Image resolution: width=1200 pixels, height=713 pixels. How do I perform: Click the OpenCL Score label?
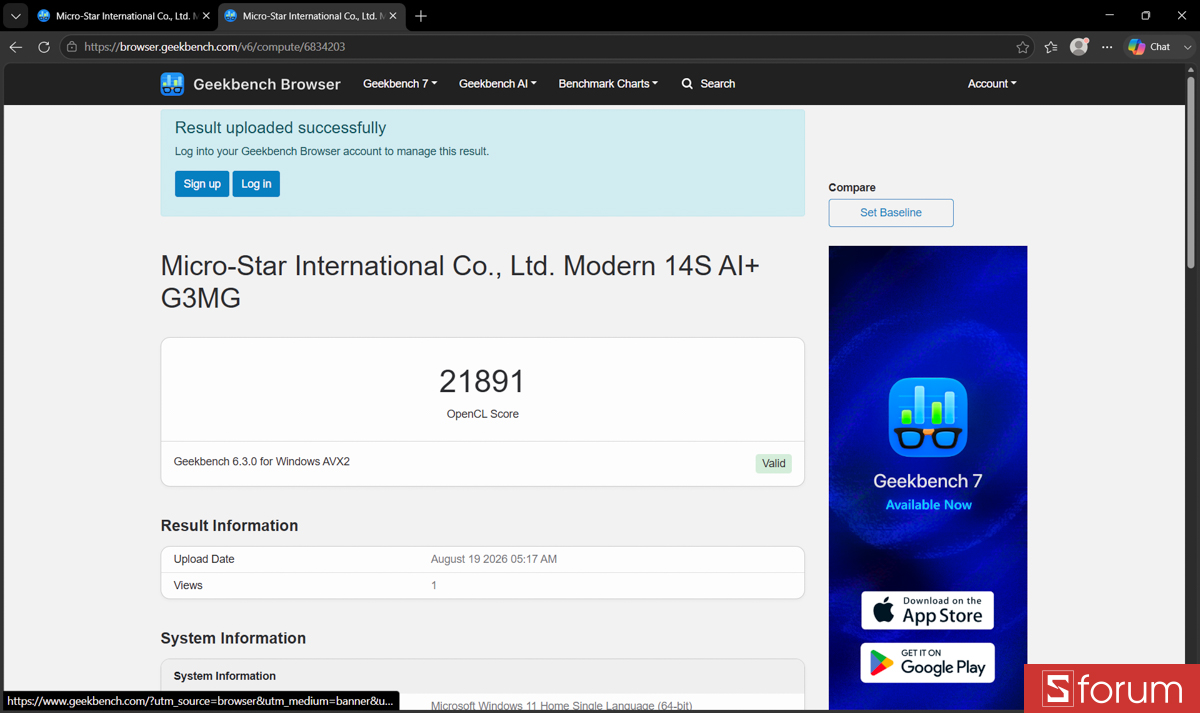click(x=483, y=414)
